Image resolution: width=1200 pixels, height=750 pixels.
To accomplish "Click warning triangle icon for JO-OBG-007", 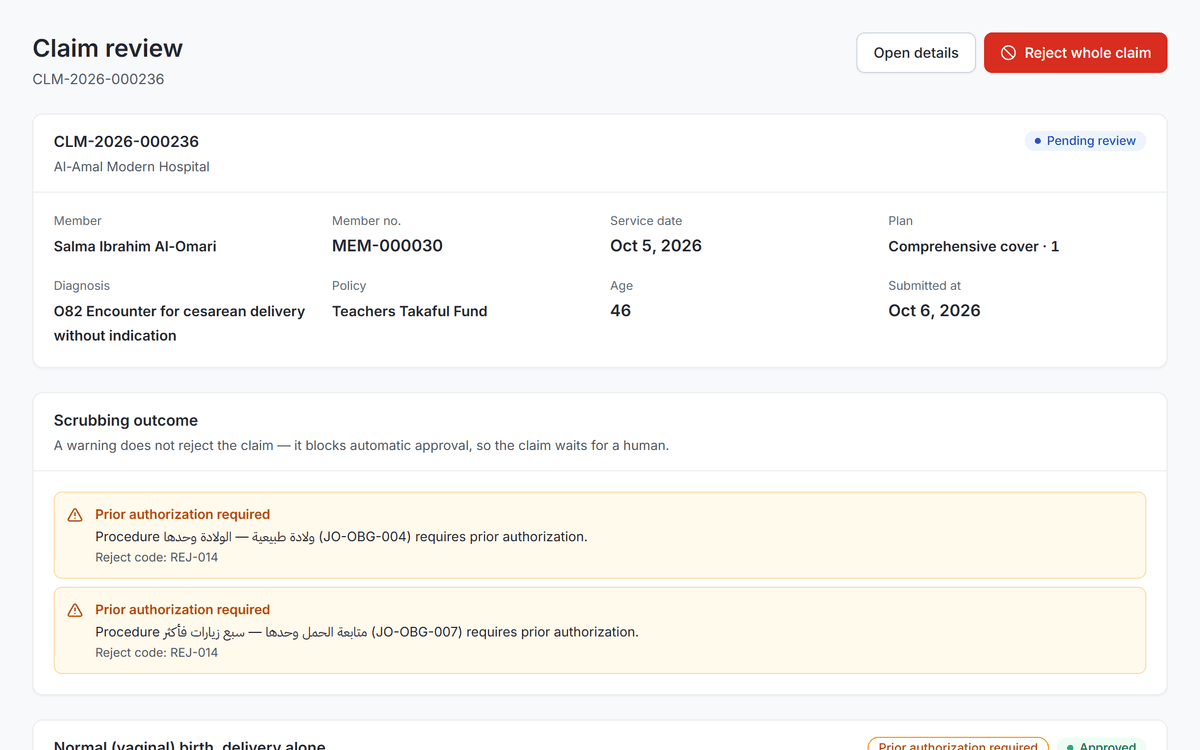I will click(x=75, y=610).
